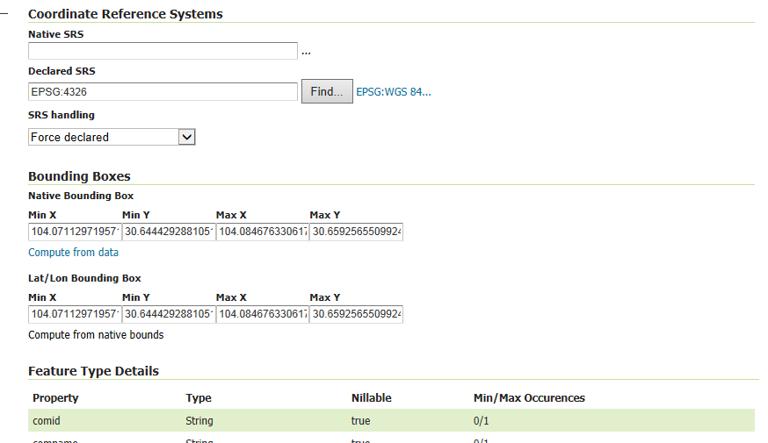This screenshot has height=443, width=768.
Task: Focus the Lat/Lon Bounding Box Max Y field
Action: [x=356, y=314]
